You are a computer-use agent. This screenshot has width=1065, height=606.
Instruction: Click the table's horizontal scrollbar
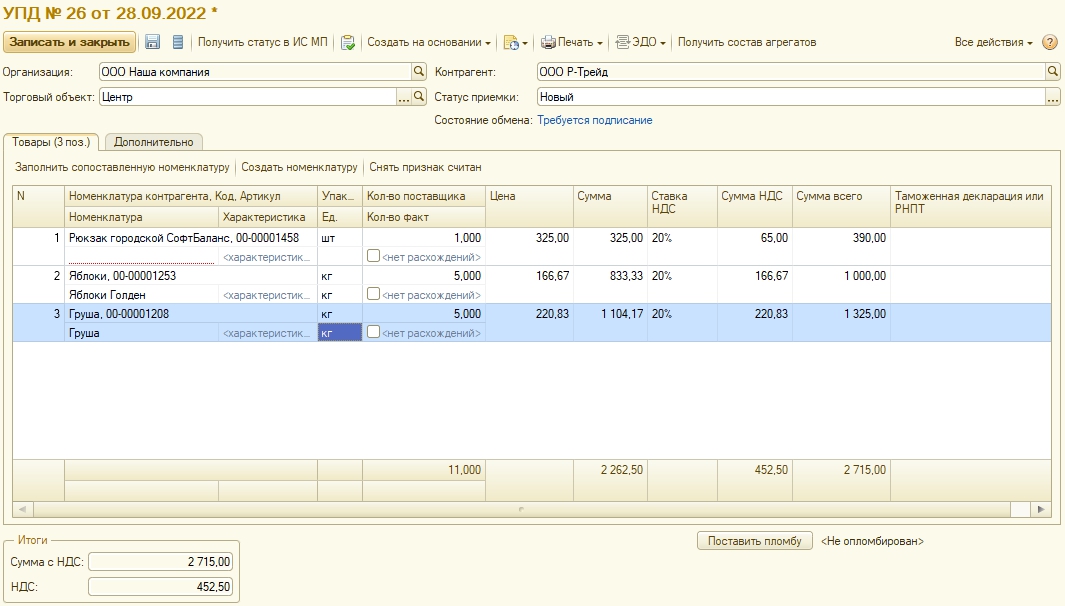tap(520, 509)
